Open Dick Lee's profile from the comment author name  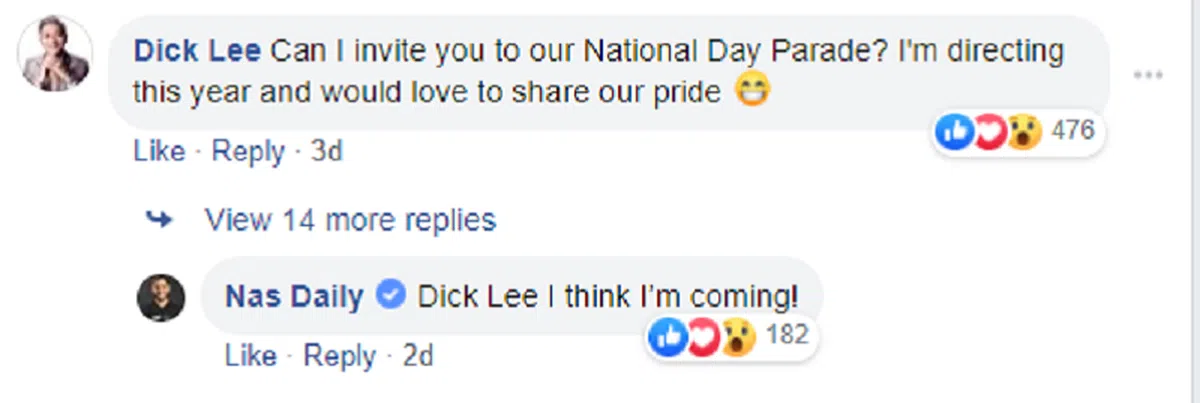pyautogui.click(x=197, y=51)
